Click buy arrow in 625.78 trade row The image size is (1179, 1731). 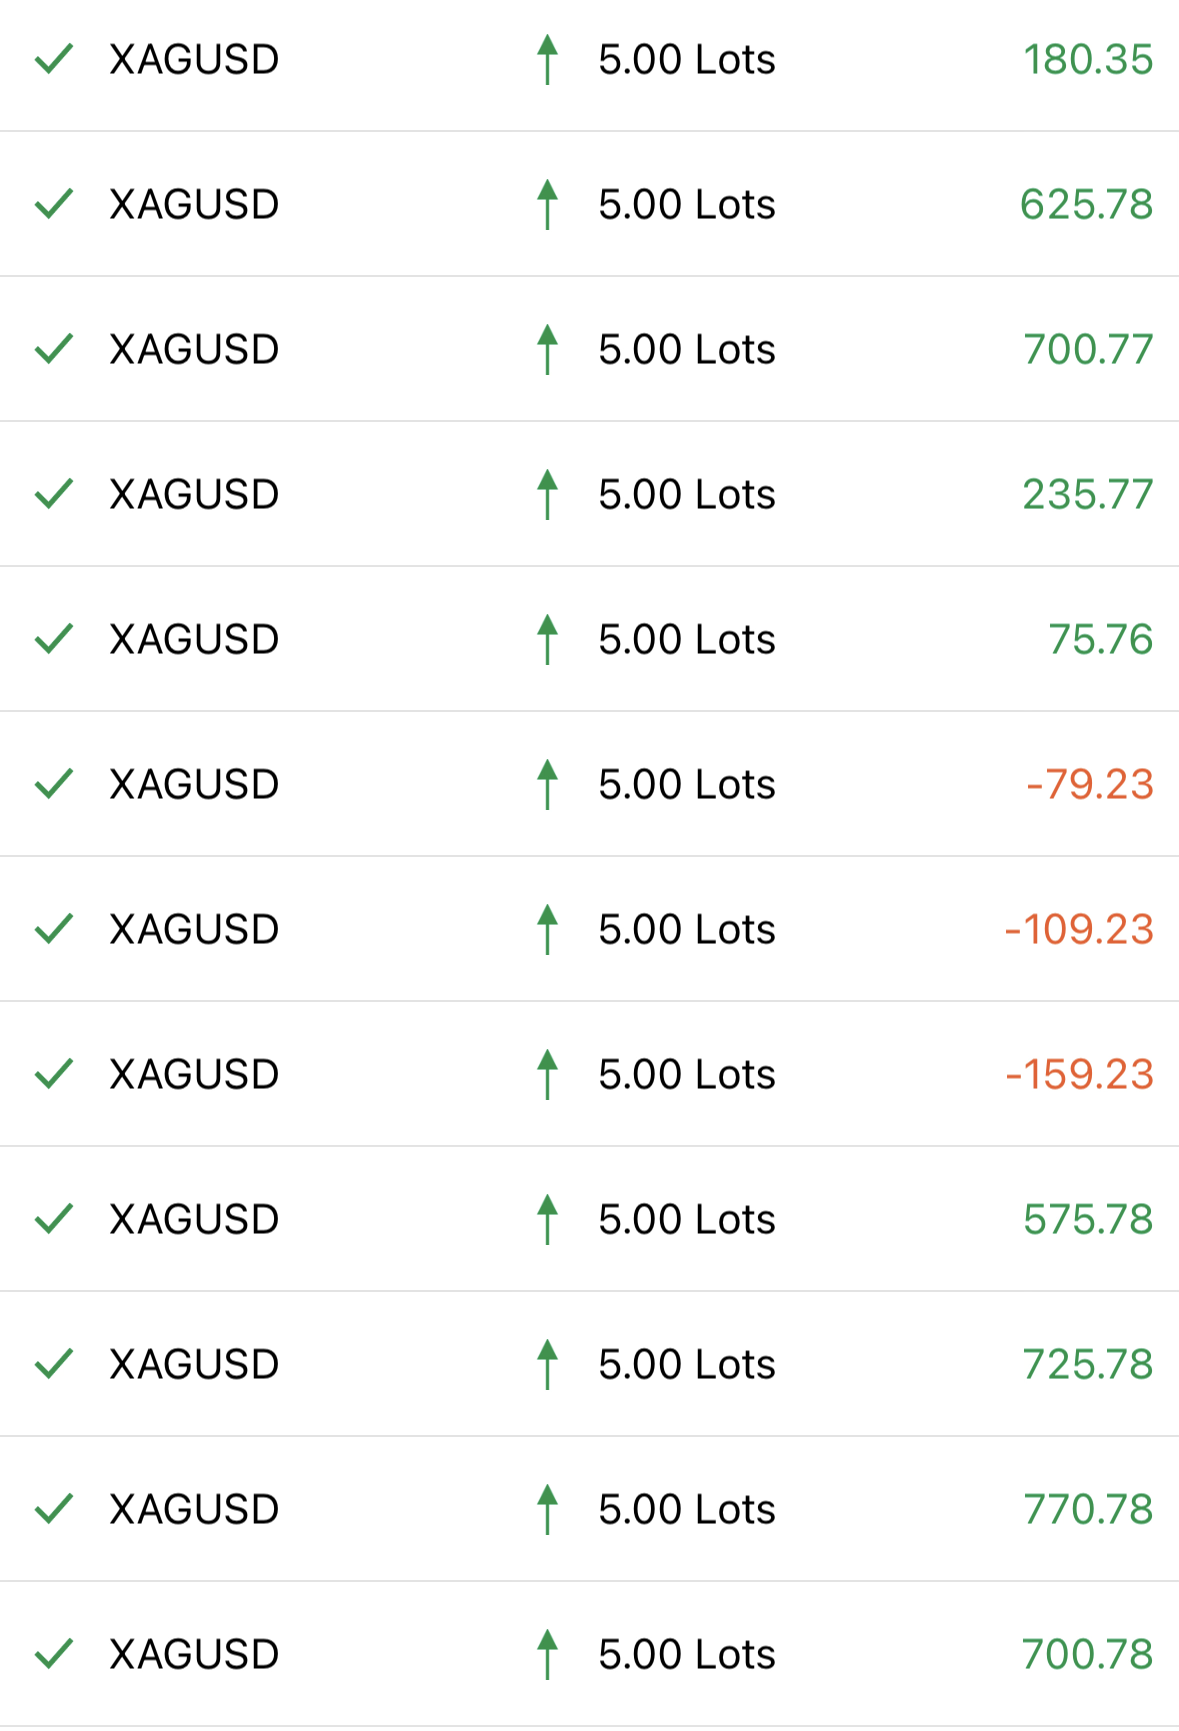[x=547, y=205]
